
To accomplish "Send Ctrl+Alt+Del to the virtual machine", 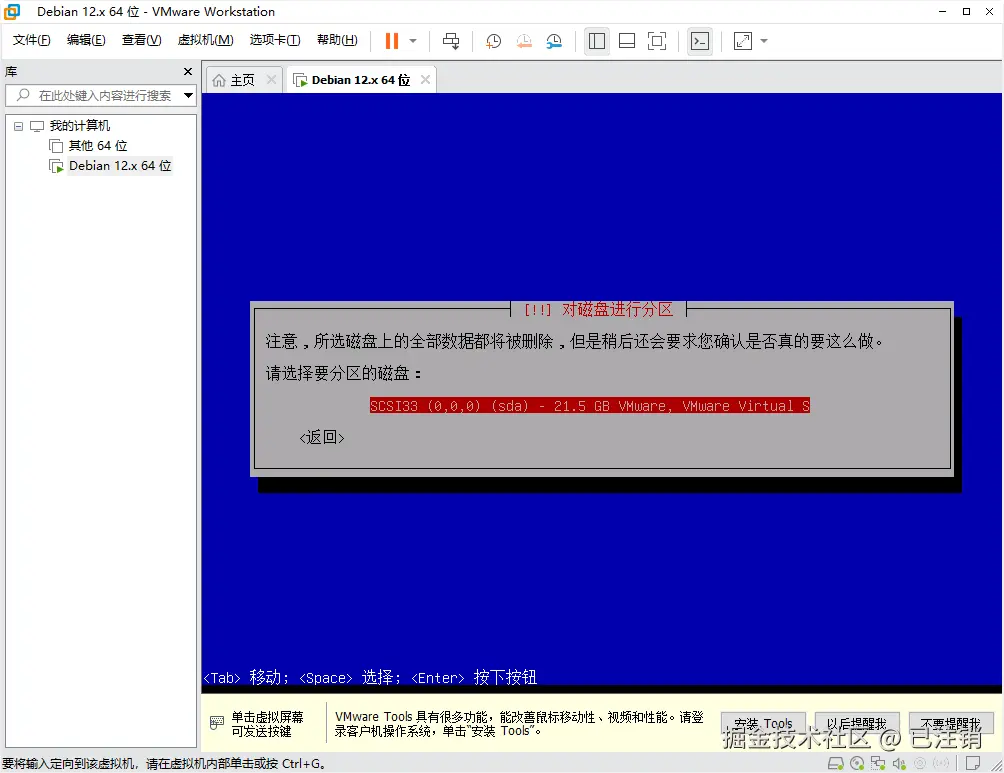I will [x=452, y=41].
